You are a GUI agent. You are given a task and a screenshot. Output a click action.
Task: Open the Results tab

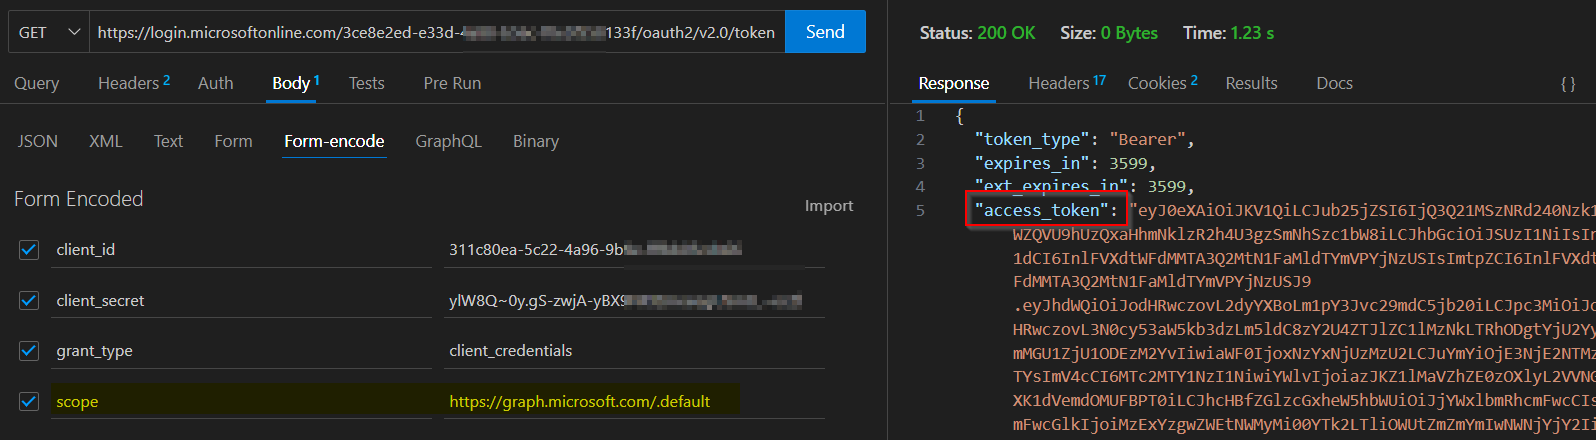tap(1251, 83)
